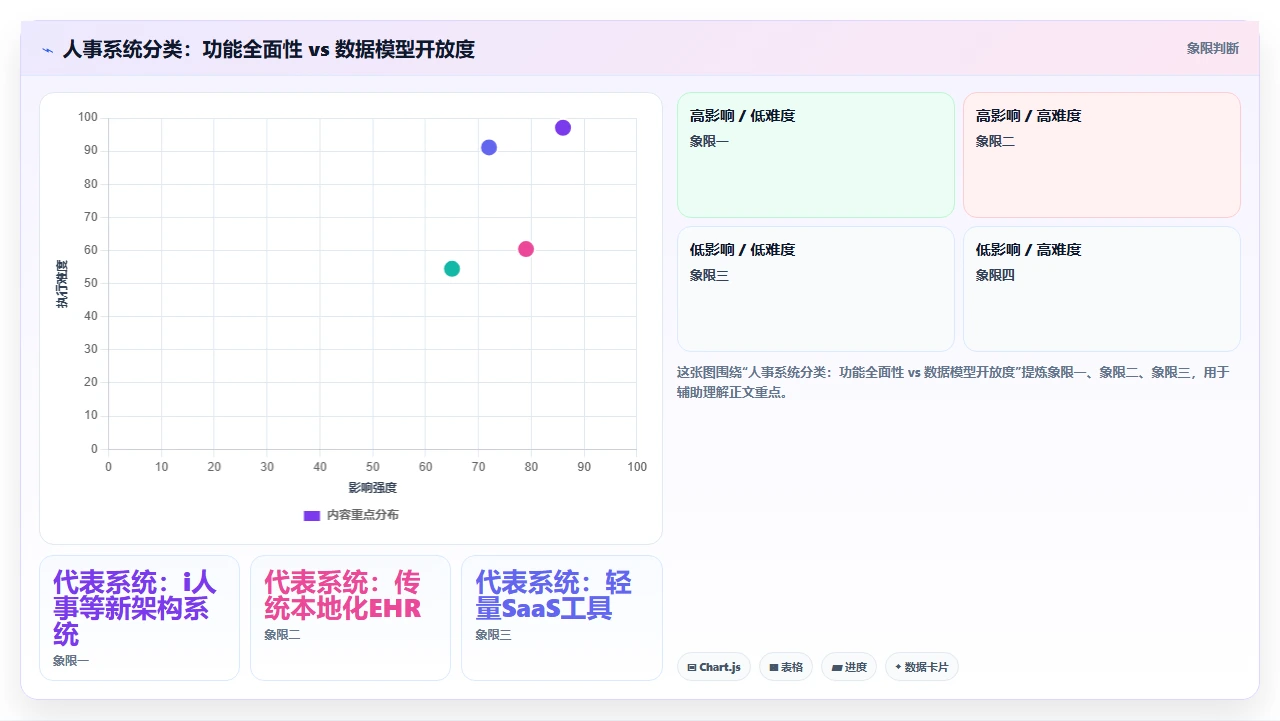Click the page title 人事系统分类 heading
Viewport: 1280px width, 721px height.
click(269, 49)
